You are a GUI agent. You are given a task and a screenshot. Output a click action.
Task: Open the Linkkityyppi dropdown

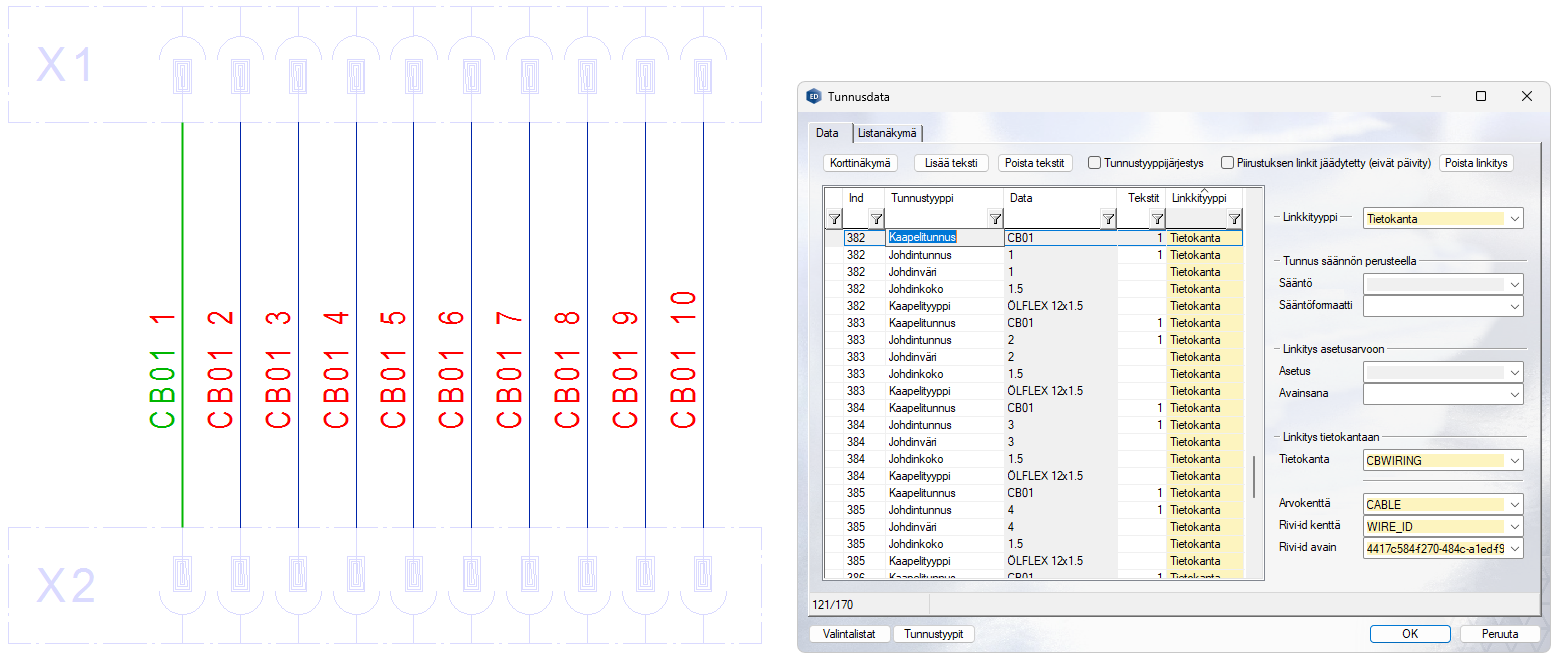point(1516,218)
